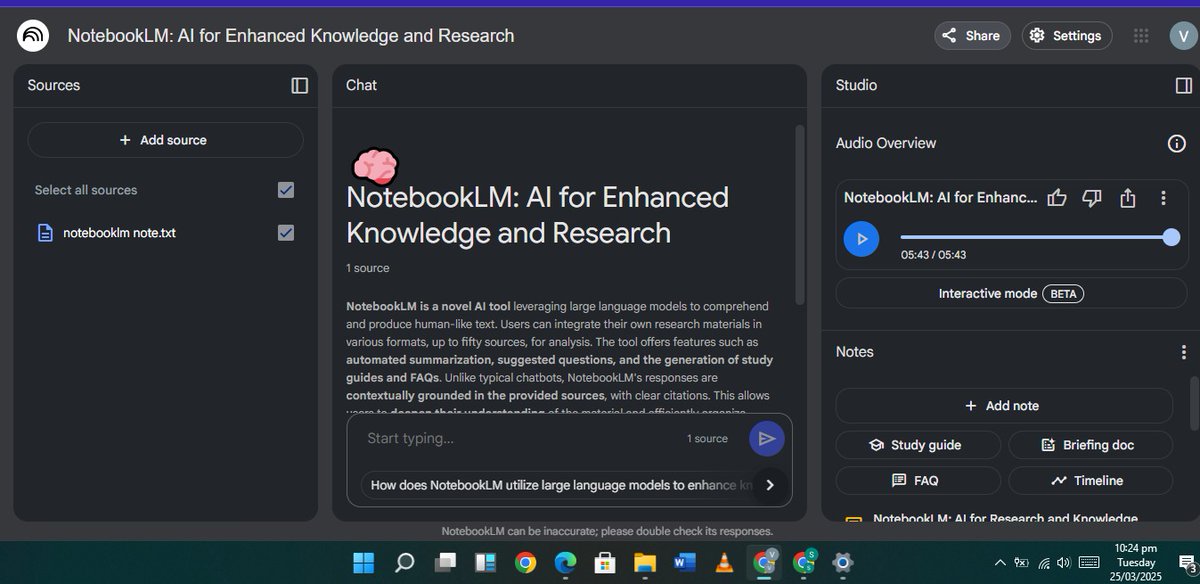The image size is (1200, 584).
Task: Toggle the notebooklm note.txt checkbox
Action: tap(286, 233)
